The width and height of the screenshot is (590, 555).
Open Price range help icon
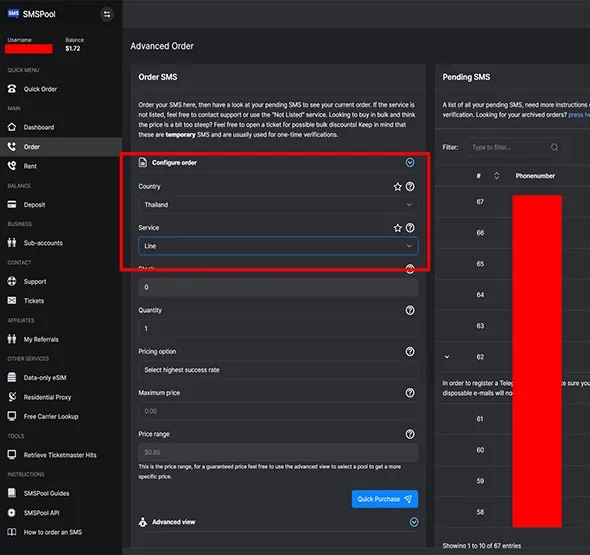(410, 434)
